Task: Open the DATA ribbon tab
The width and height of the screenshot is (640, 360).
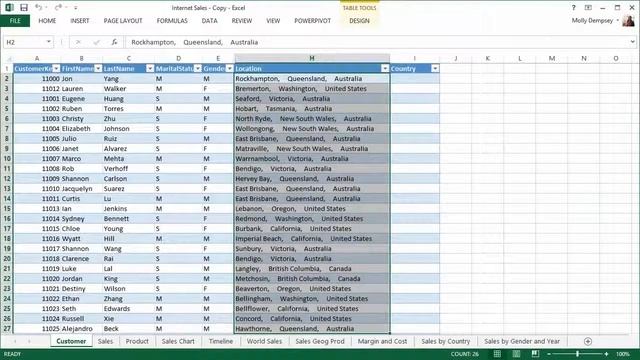Action: (209, 20)
